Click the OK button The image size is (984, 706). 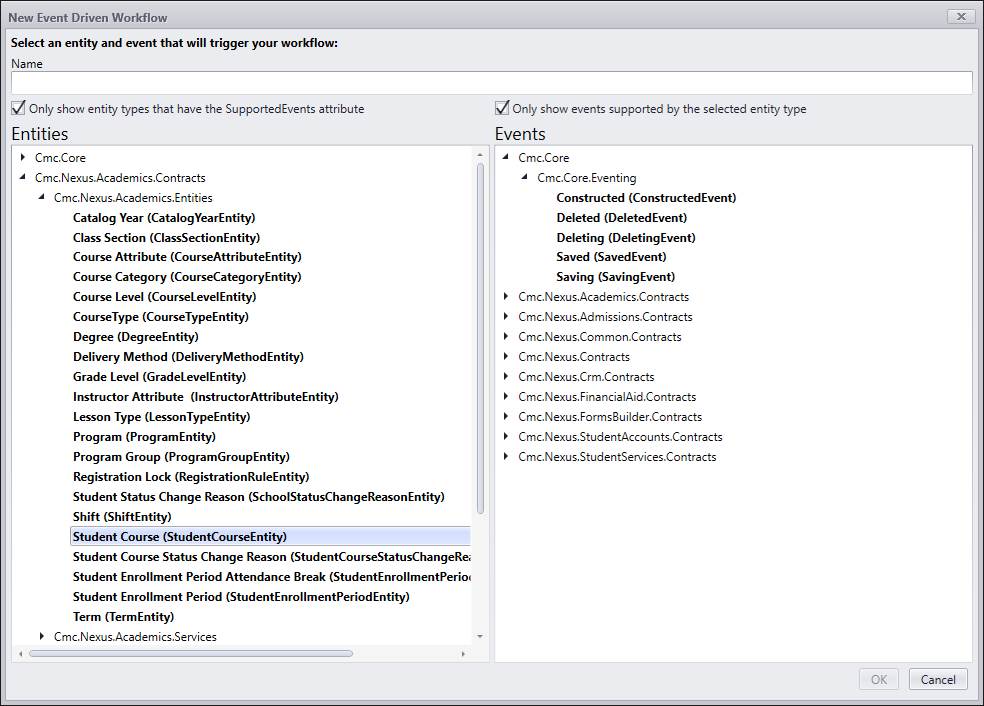point(878,678)
